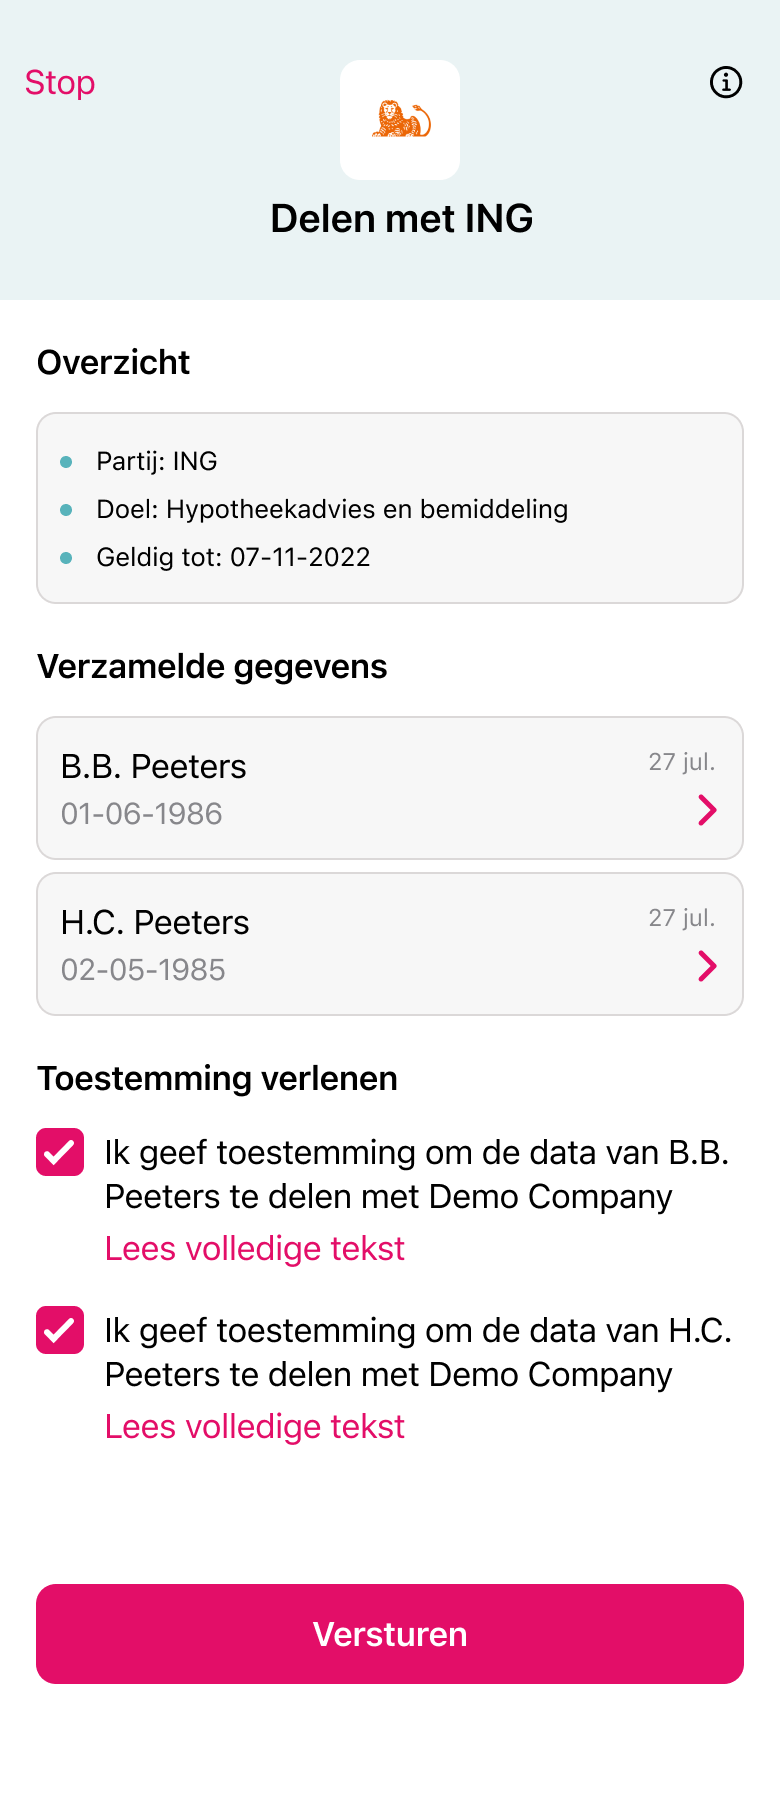The width and height of the screenshot is (780, 1800).
Task: Select the B.B. Peeters name
Action: [153, 767]
